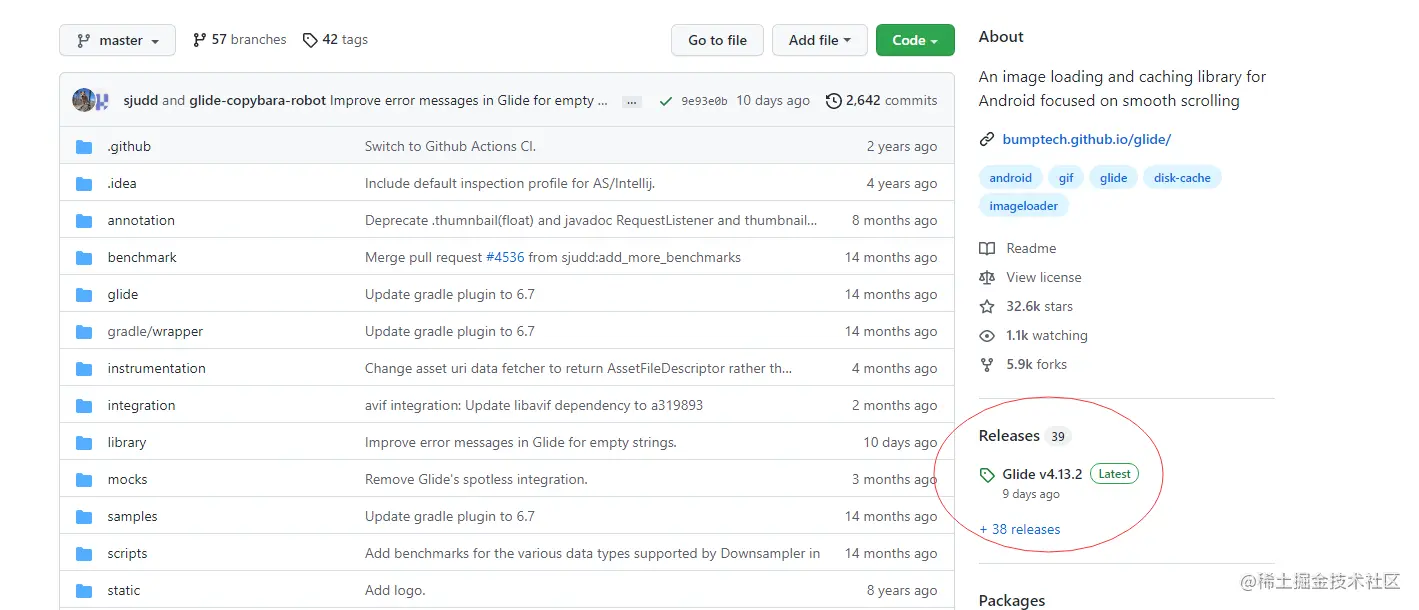The image size is (1419, 610).
Task: View the 2,642 commits history
Action: pos(882,100)
